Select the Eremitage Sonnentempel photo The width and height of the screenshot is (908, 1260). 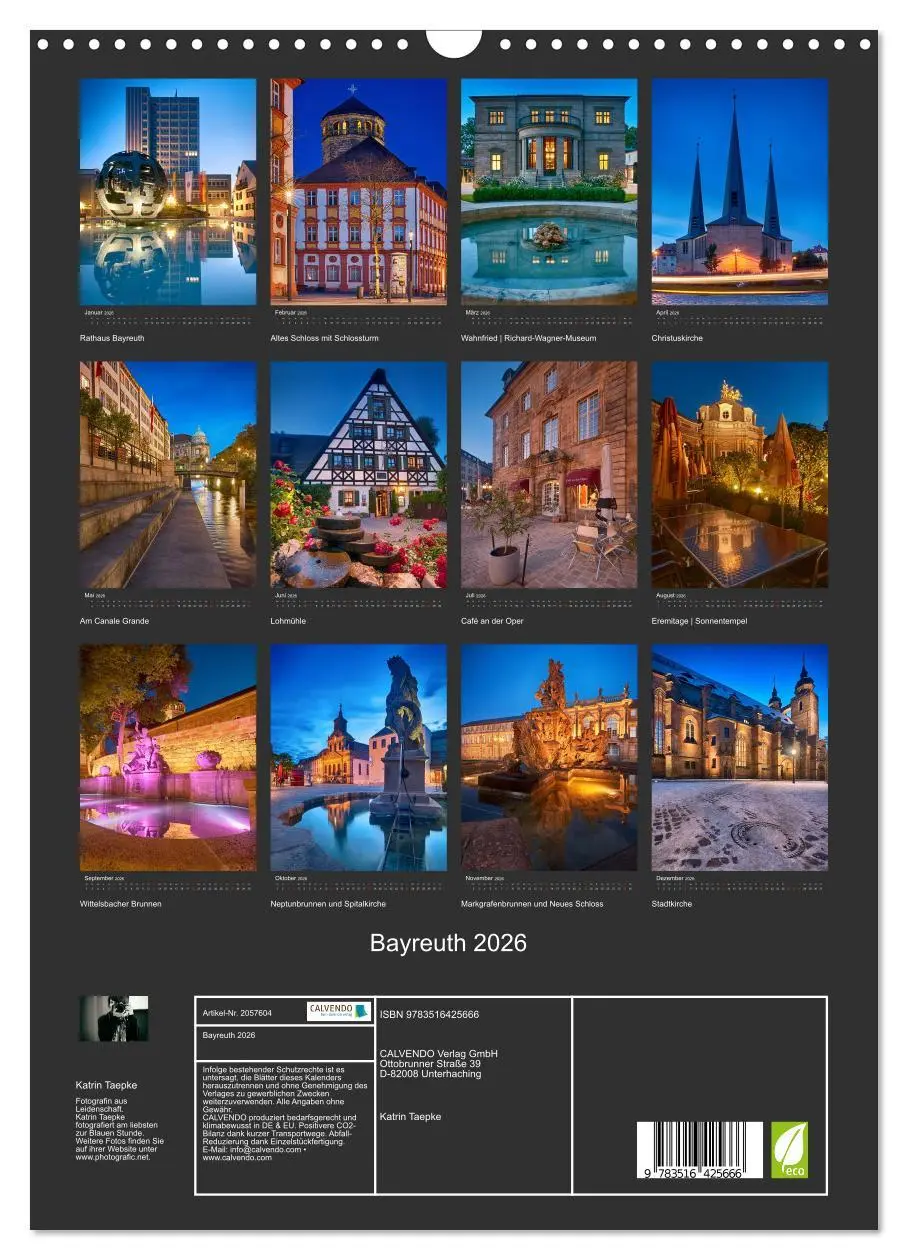point(740,475)
